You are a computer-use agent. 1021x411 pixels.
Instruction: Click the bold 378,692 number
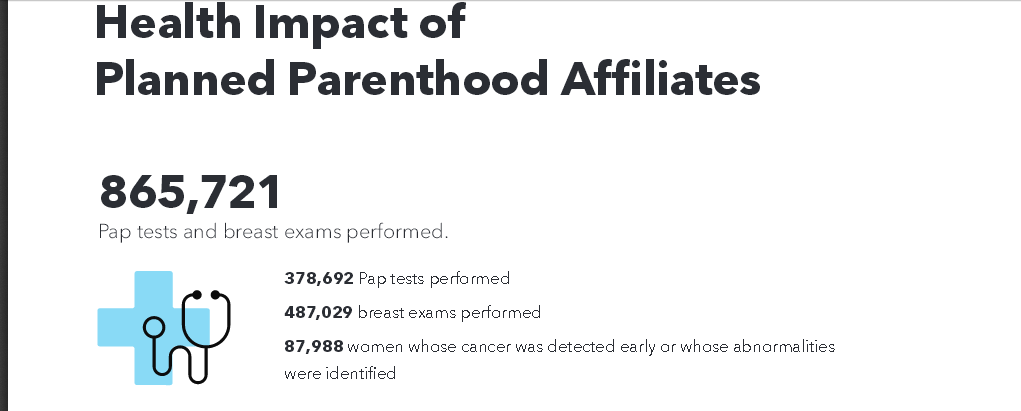tap(319, 278)
